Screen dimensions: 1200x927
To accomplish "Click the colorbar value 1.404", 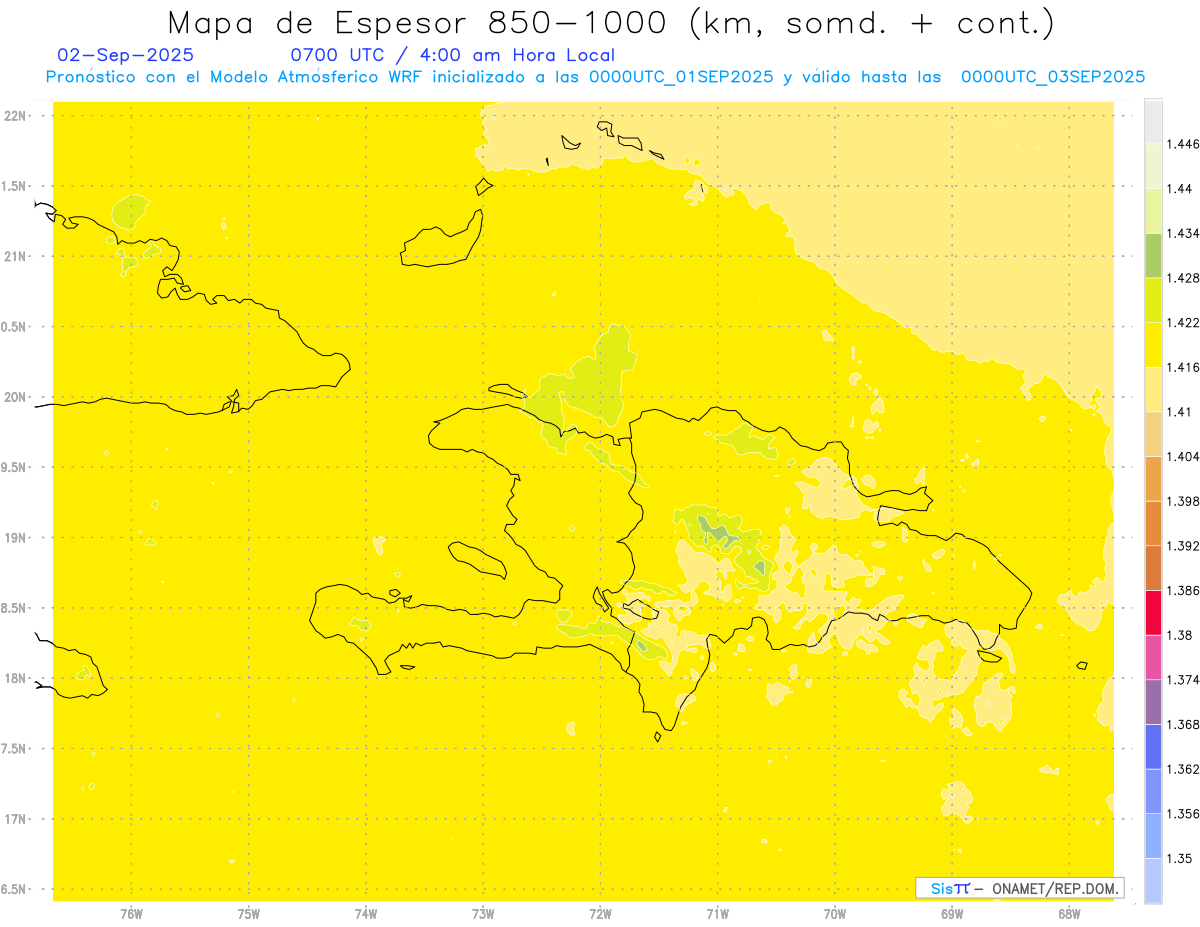I will pyautogui.click(x=1181, y=456).
